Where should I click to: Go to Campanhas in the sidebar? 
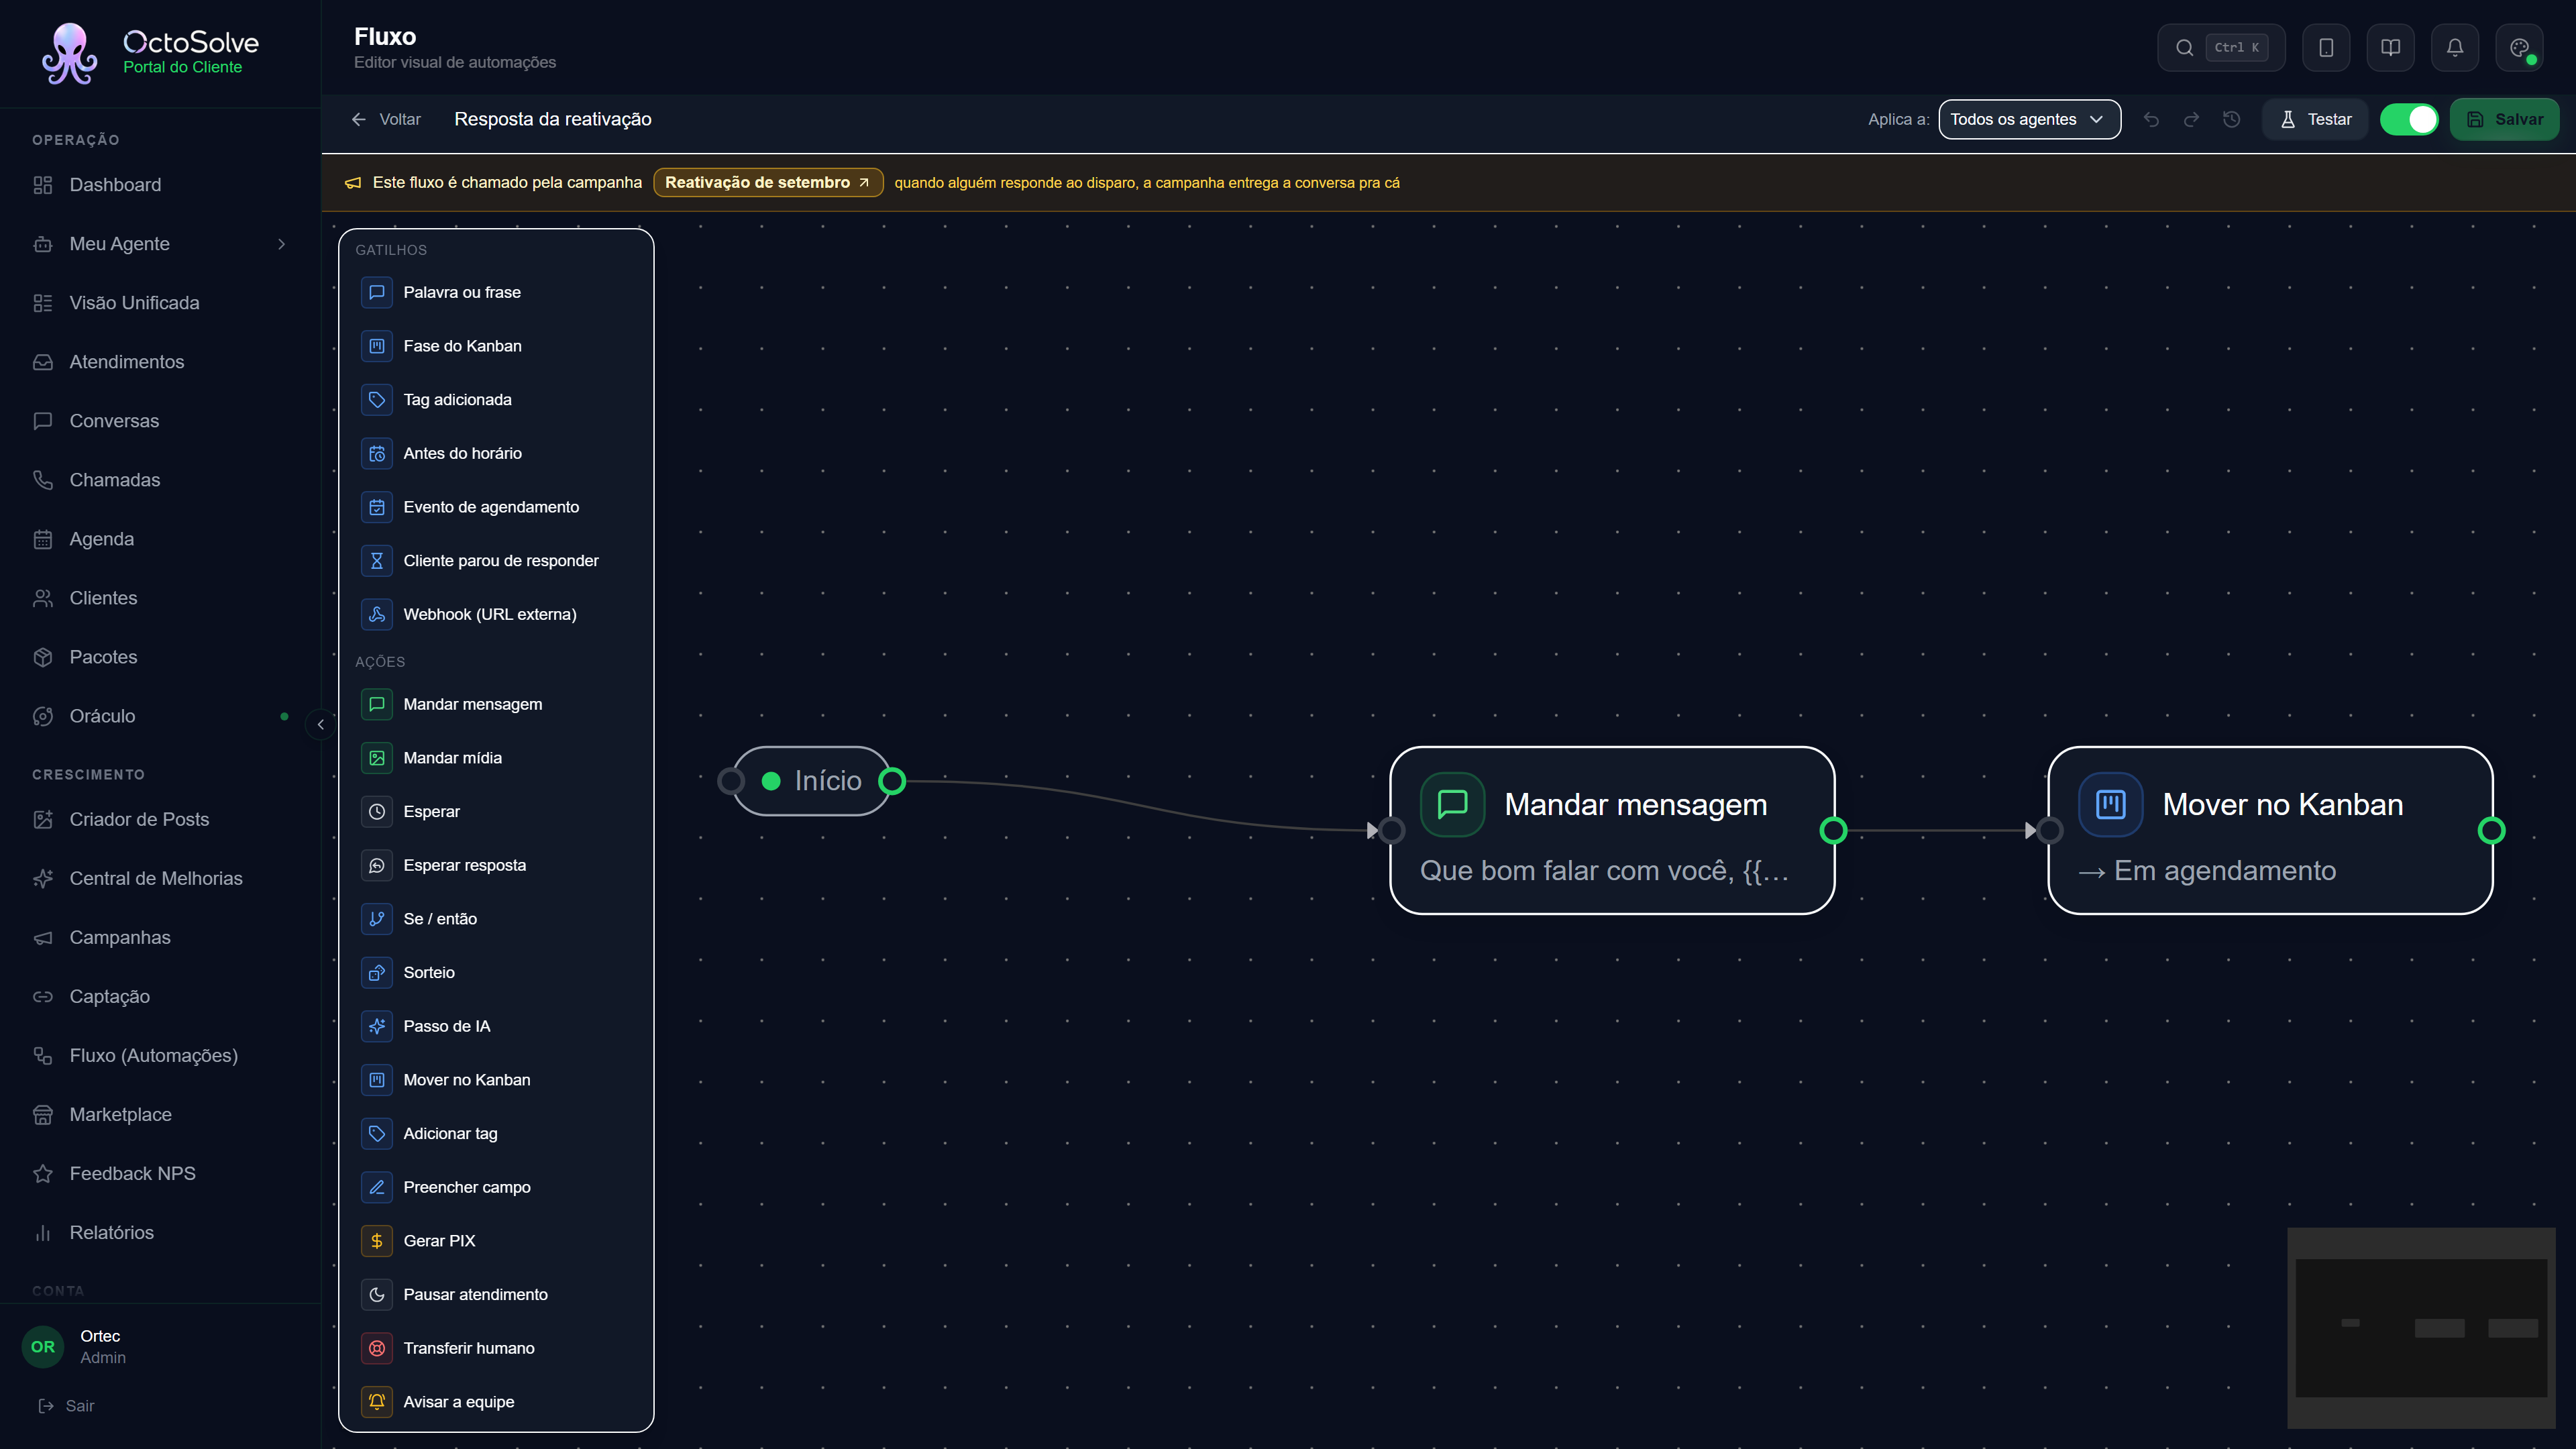(160, 937)
